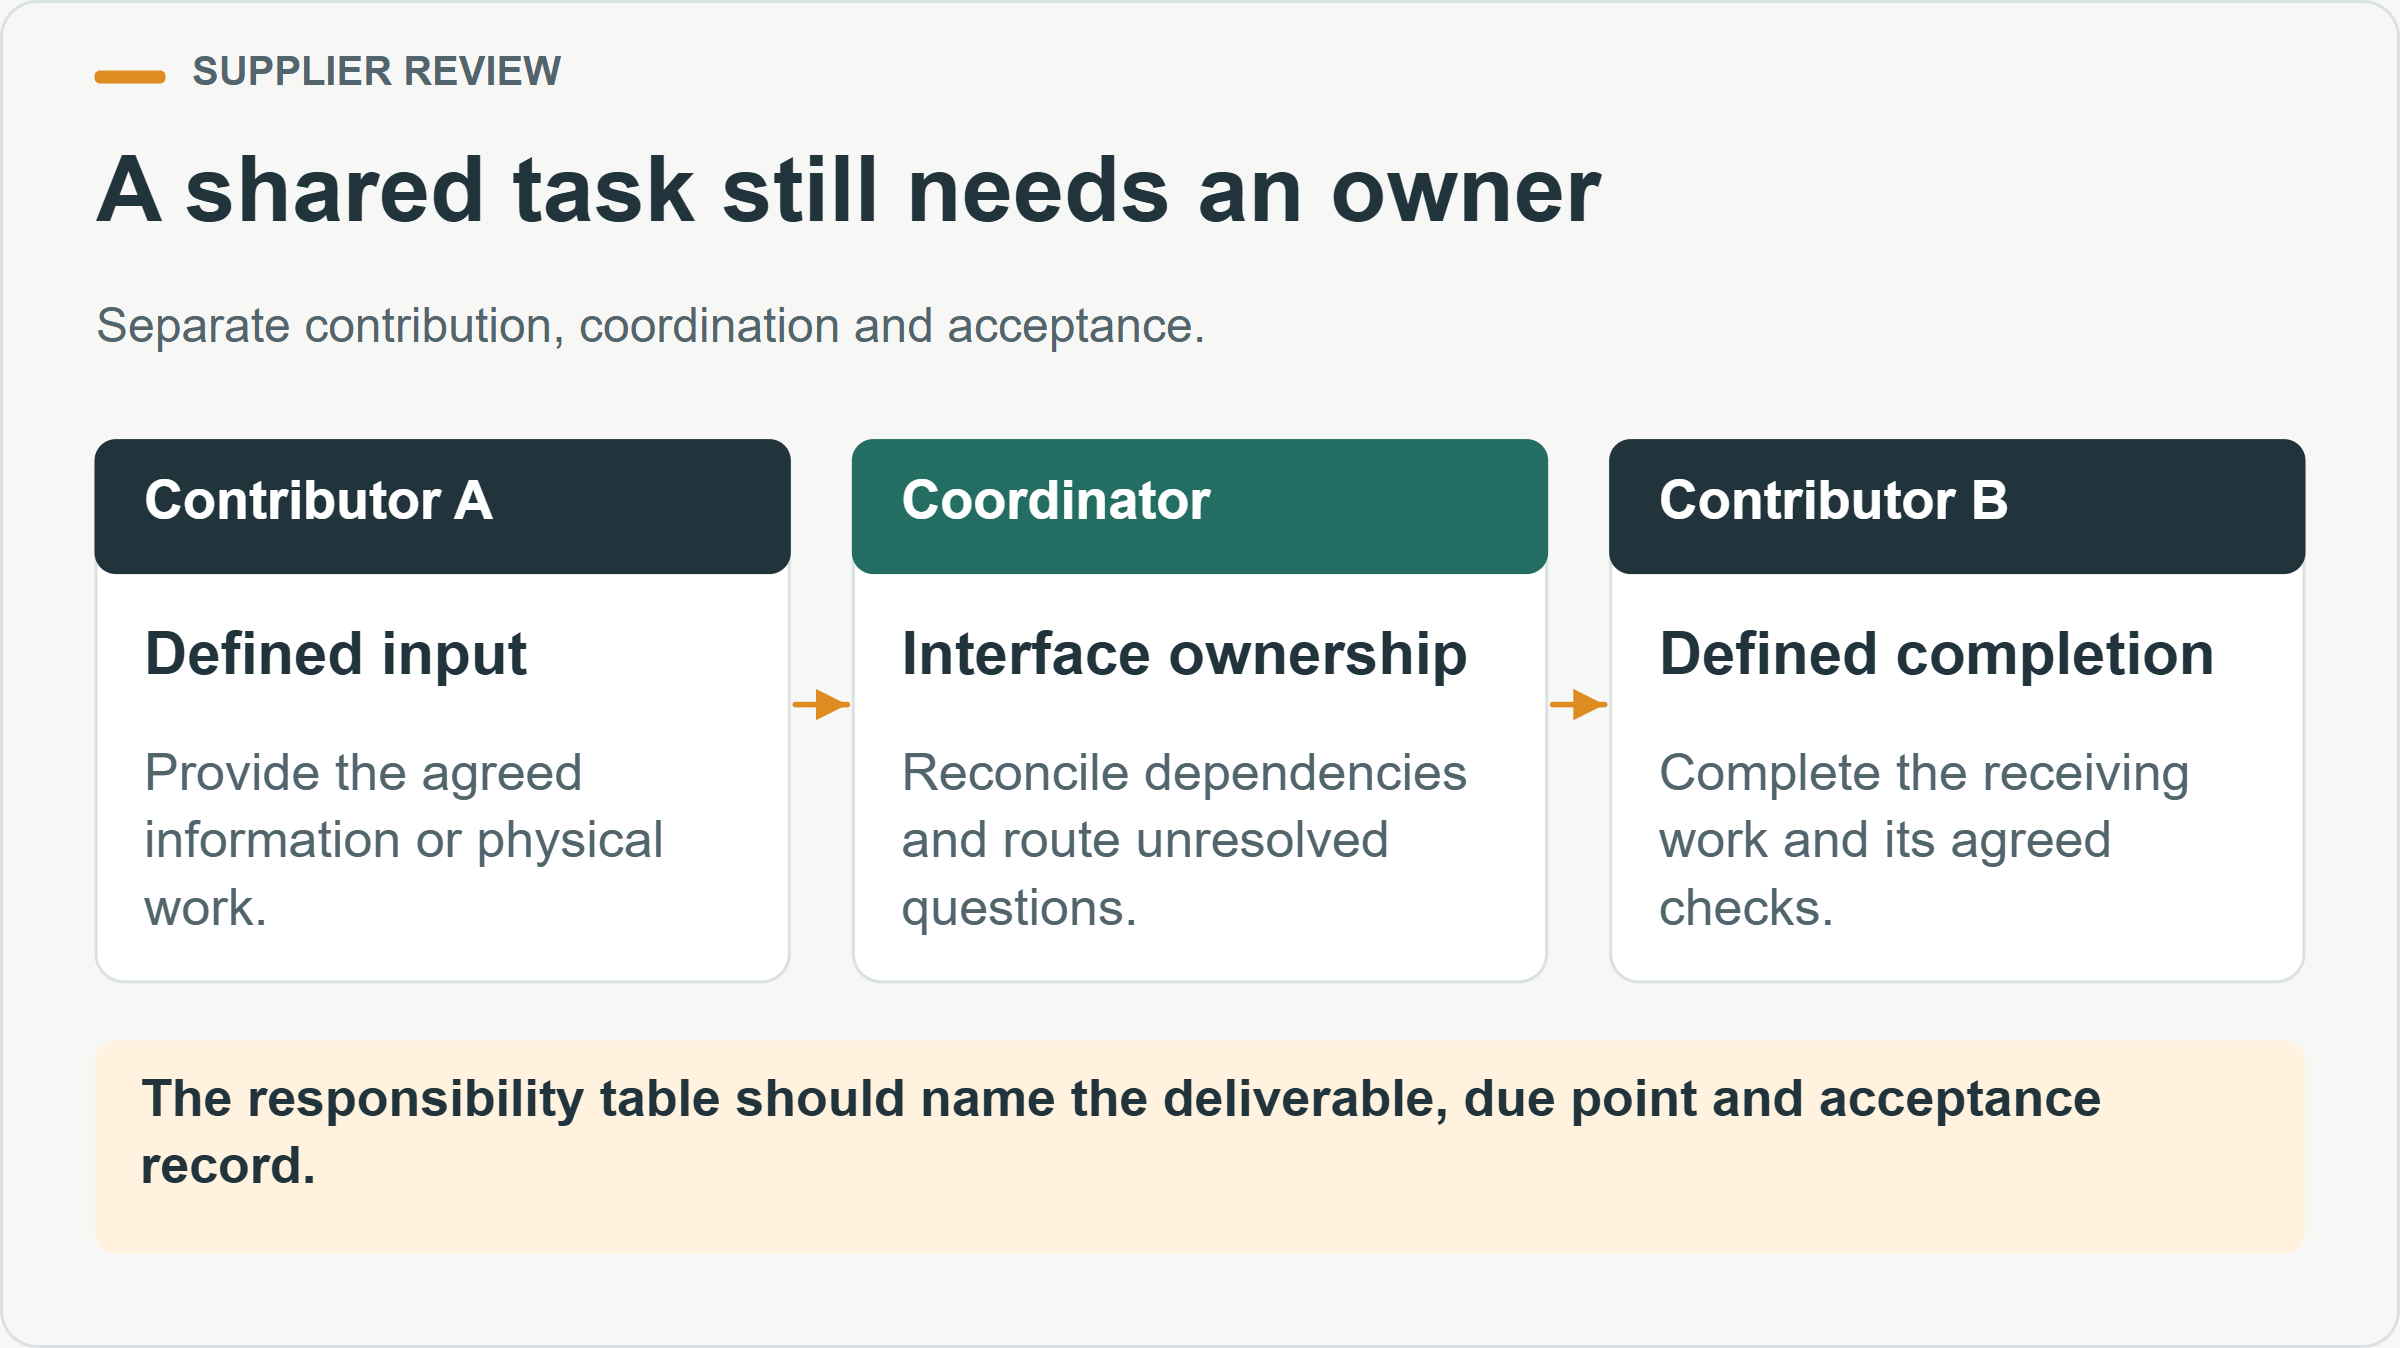
Task: Click the 'Contributor B' card header
Action: point(1957,506)
